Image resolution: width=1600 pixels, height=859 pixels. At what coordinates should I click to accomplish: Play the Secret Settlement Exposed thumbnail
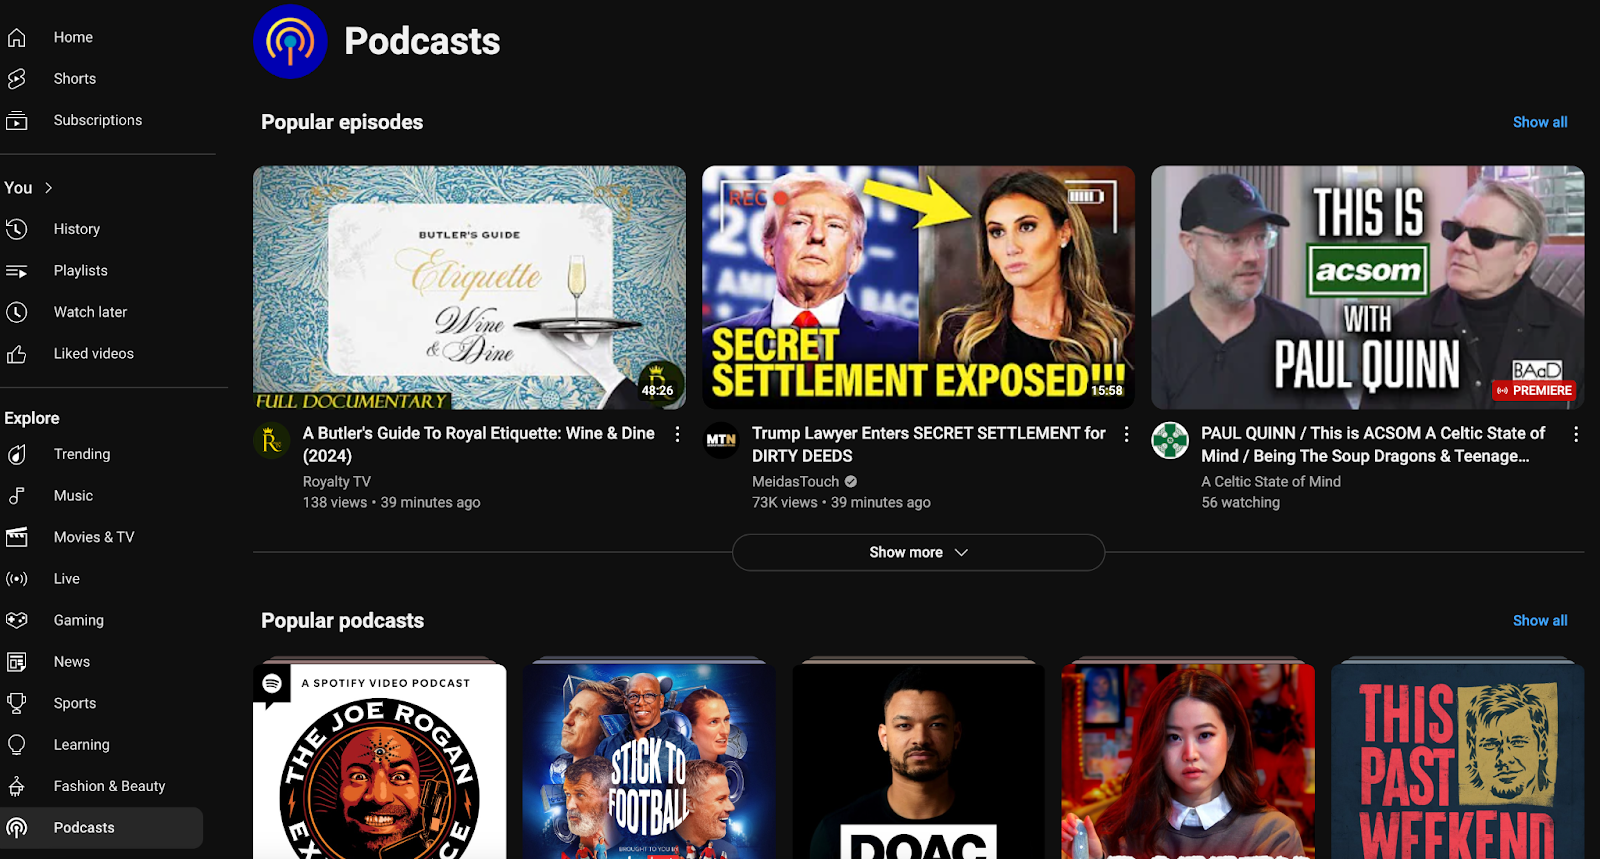(918, 287)
